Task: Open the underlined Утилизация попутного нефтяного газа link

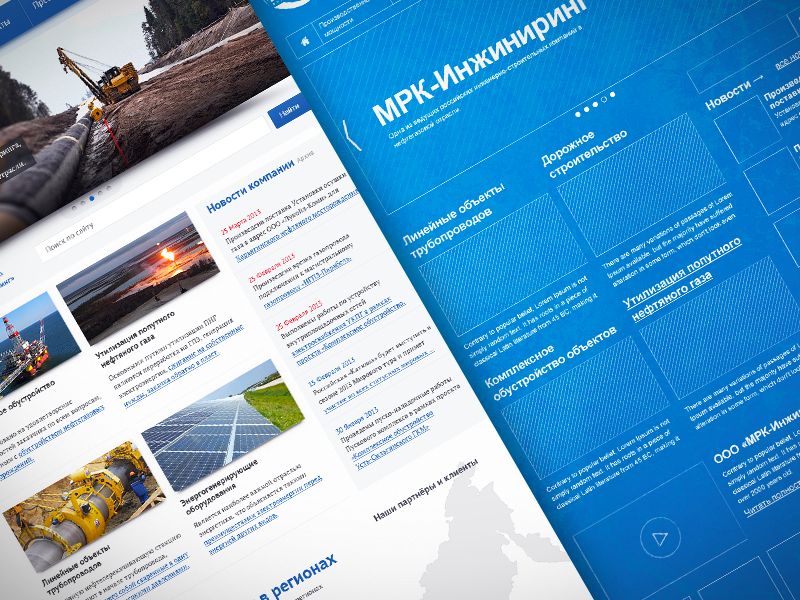Action: 682,280
